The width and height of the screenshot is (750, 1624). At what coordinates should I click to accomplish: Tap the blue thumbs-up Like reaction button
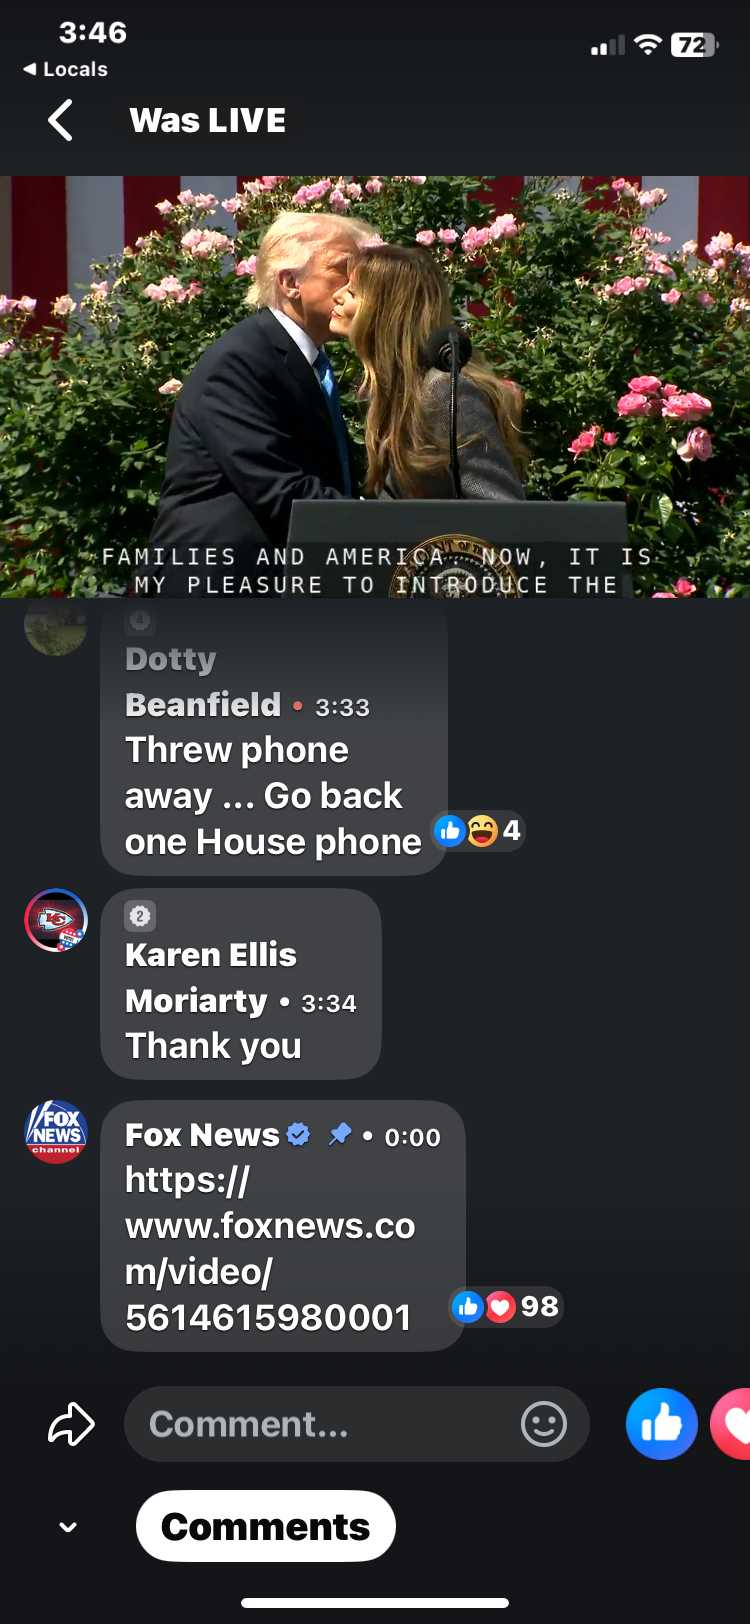(662, 1424)
